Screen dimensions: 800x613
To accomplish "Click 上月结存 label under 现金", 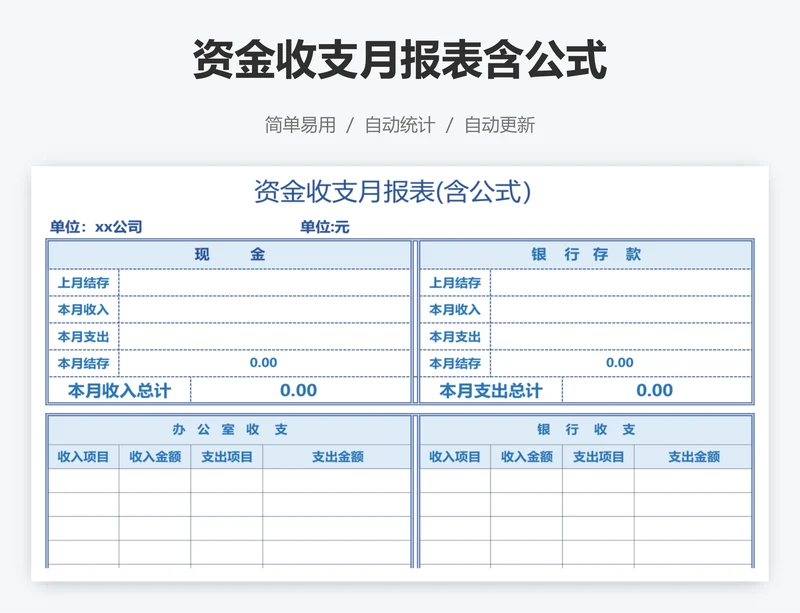I will [83, 283].
